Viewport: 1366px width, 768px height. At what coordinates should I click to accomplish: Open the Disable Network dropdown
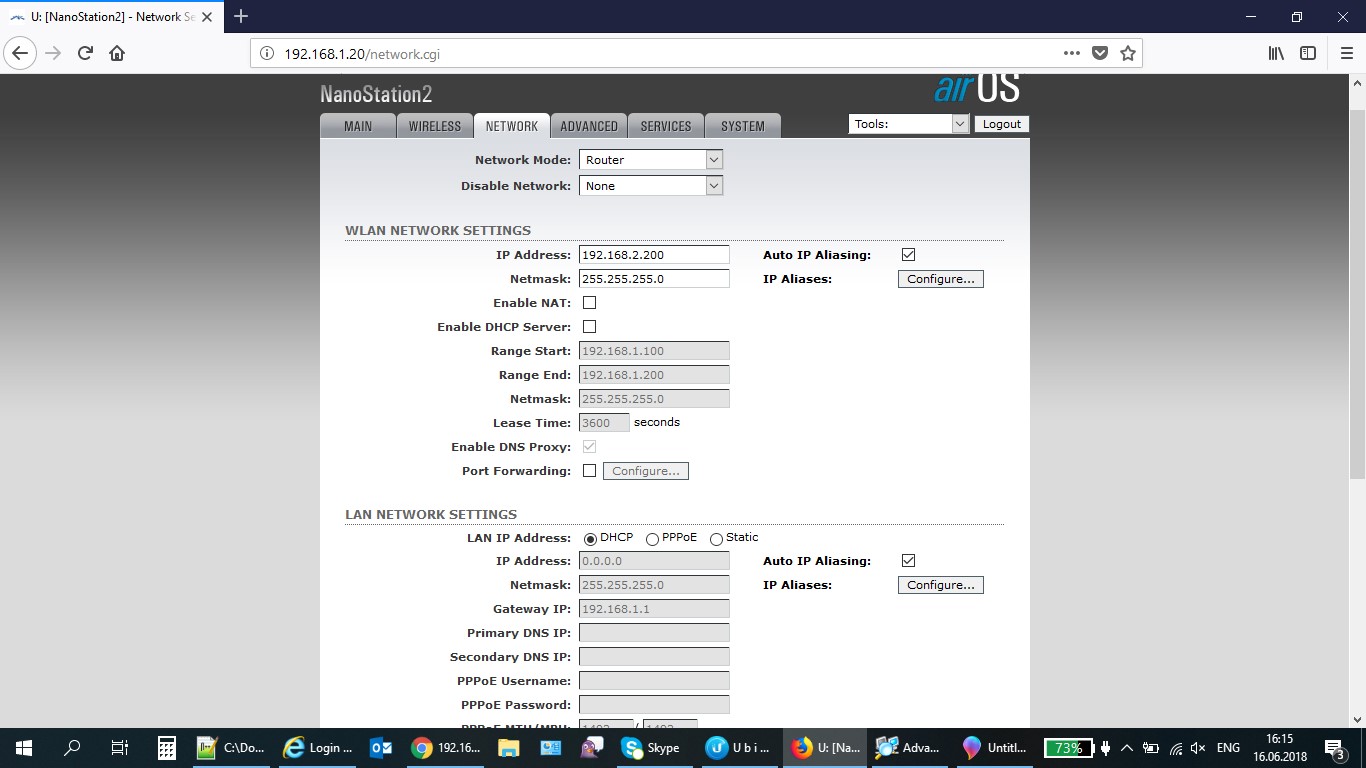[x=651, y=186]
